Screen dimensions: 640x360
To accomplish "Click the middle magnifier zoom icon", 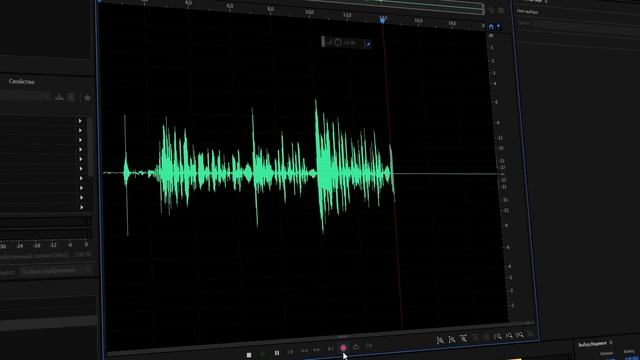I will 509,336.
